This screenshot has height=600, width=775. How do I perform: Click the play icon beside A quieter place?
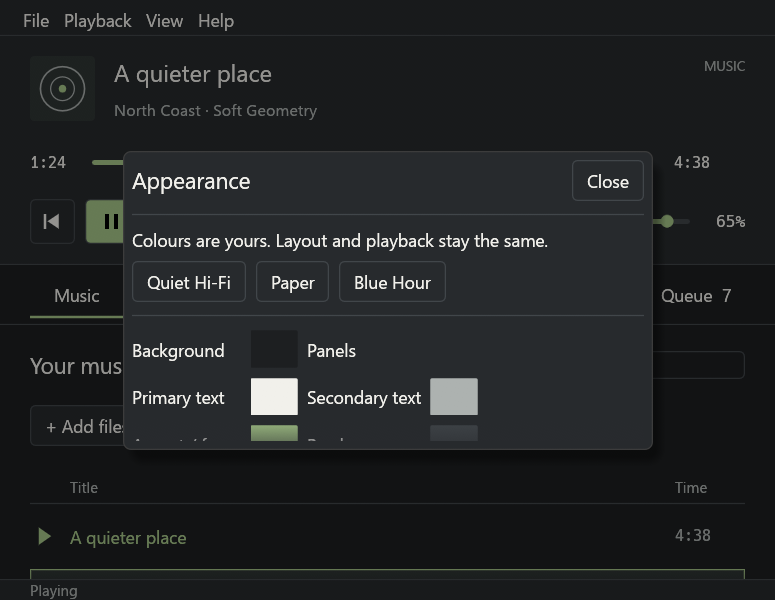click(x=44, y=536)
